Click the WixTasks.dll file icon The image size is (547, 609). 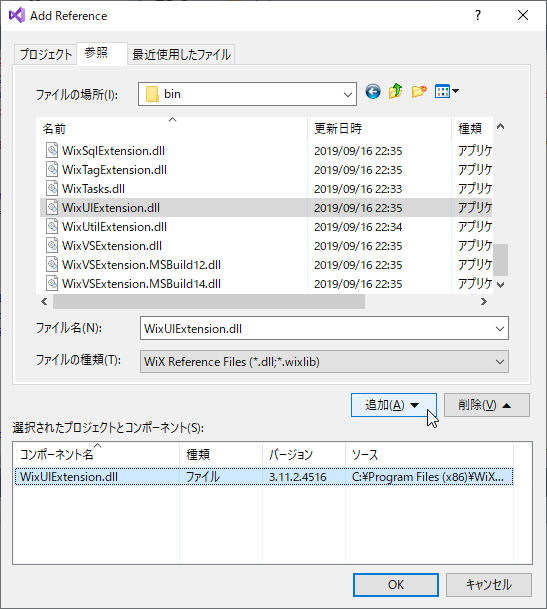point(52,188)
